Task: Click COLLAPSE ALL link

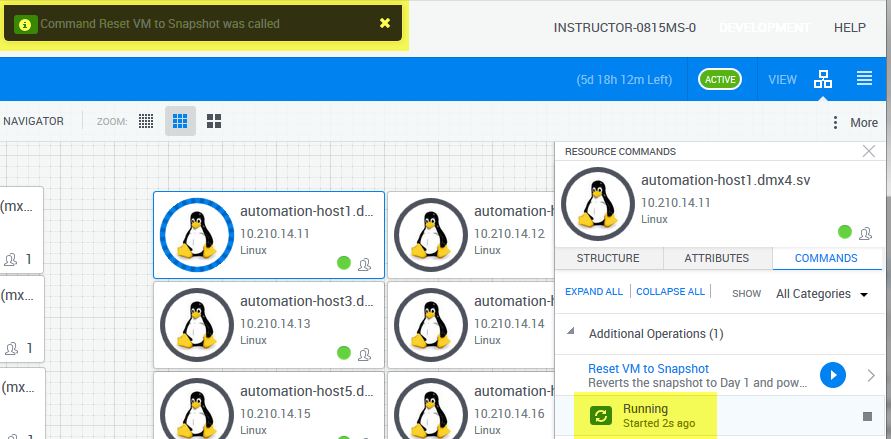Action: click(671, 291)
